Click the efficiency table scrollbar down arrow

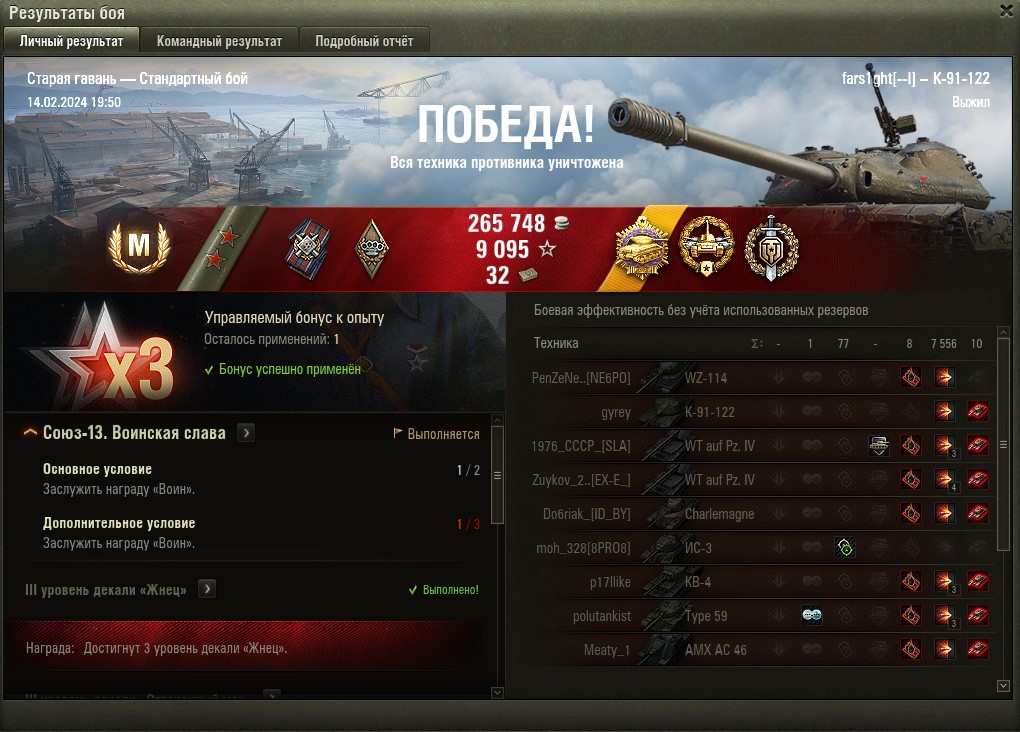tap(1003, 686)
